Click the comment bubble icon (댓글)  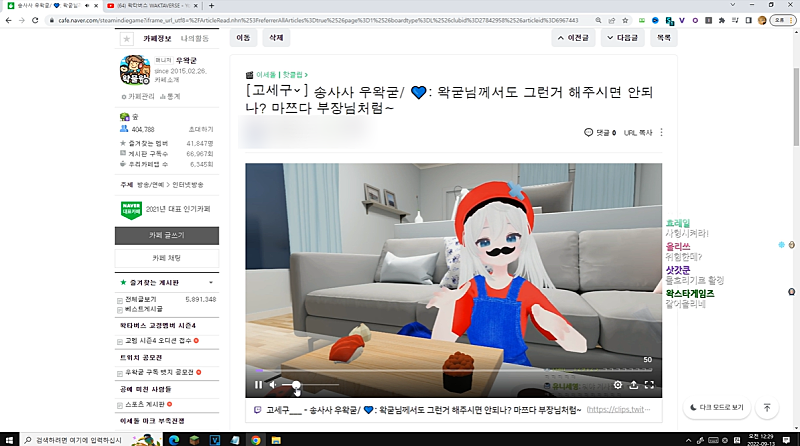click(589, 132)
